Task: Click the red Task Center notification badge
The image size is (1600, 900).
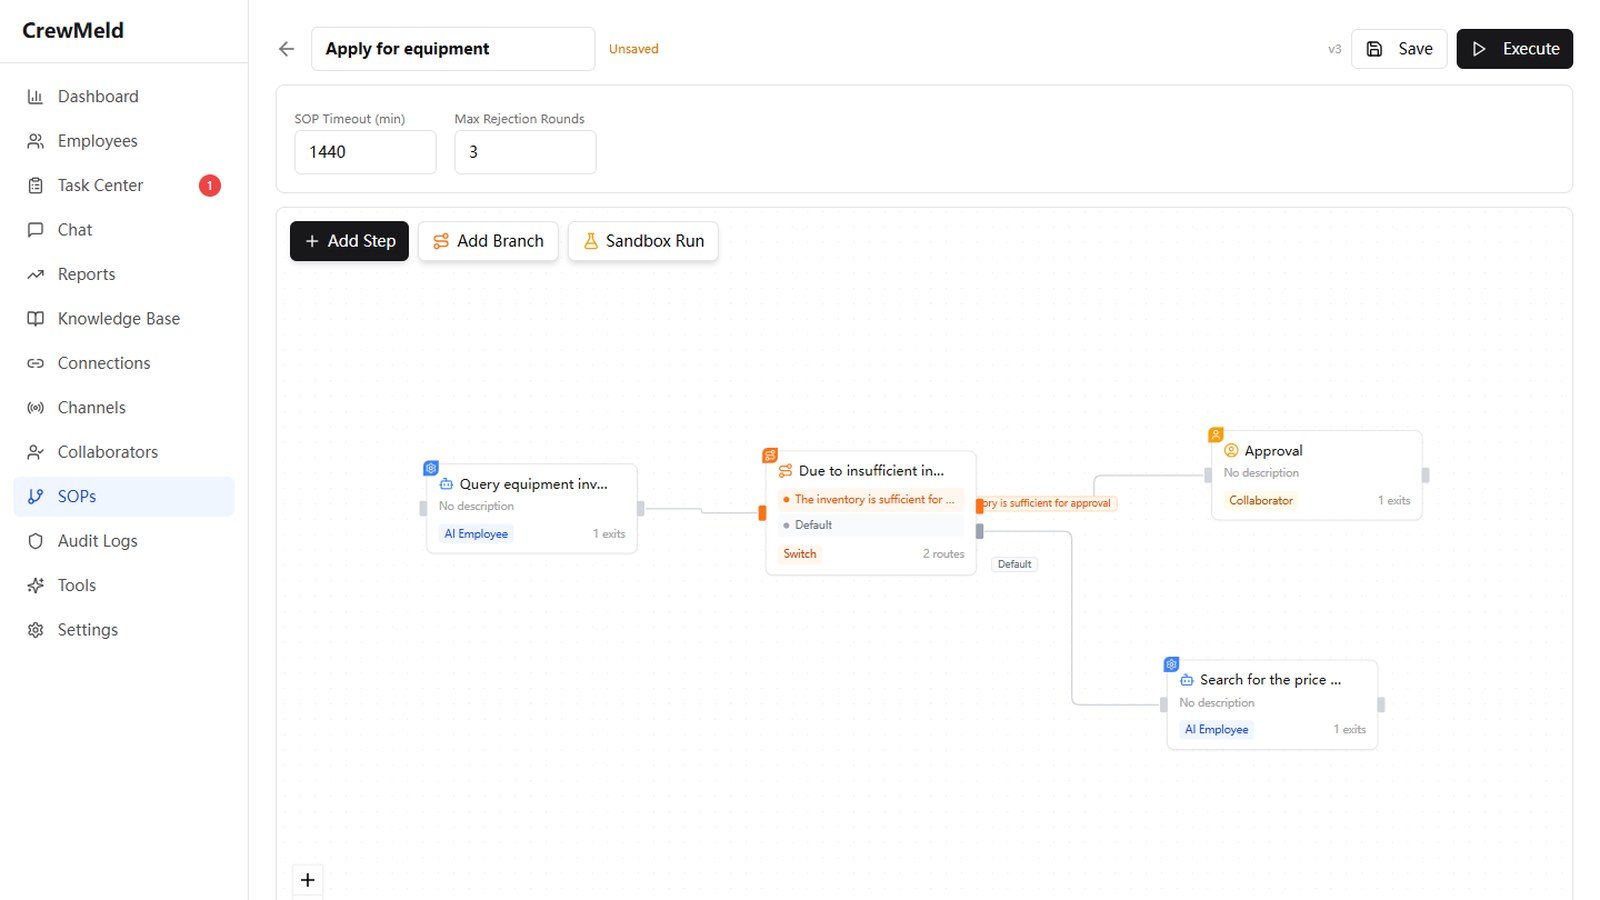Action: coord(209,186)
